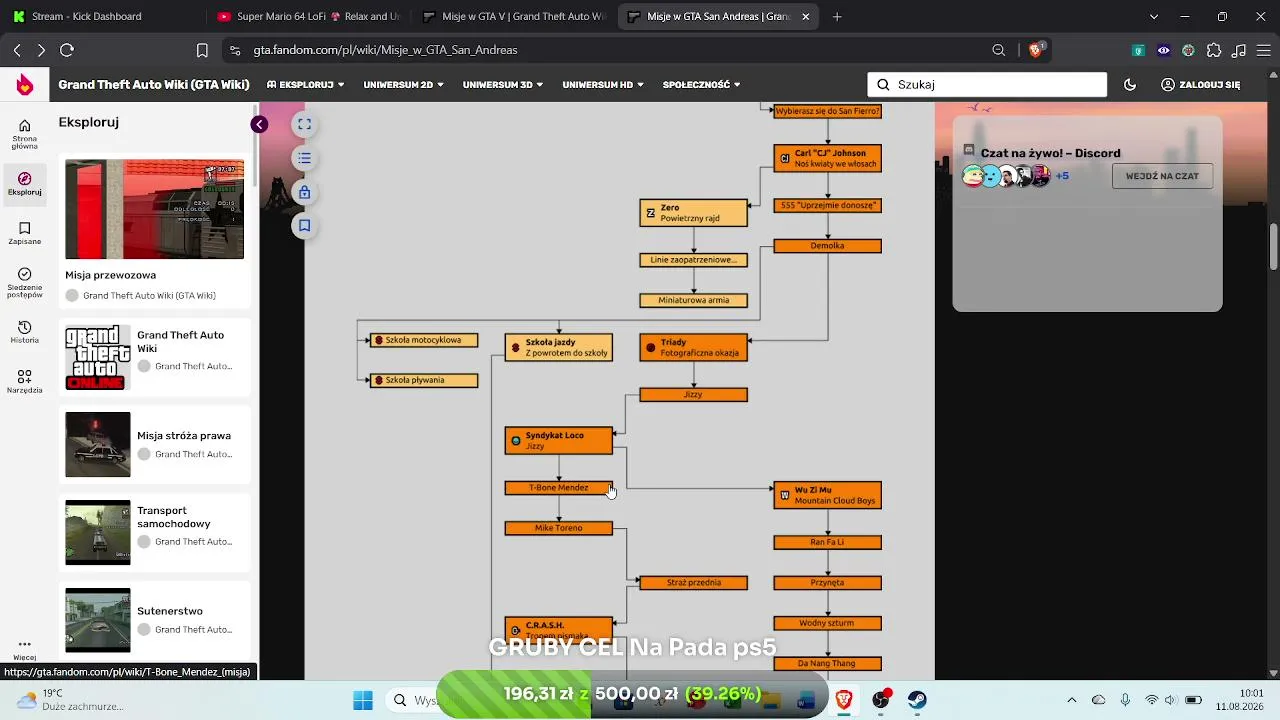
Task: Open the media control music note icon
Action: (1239, 50)
